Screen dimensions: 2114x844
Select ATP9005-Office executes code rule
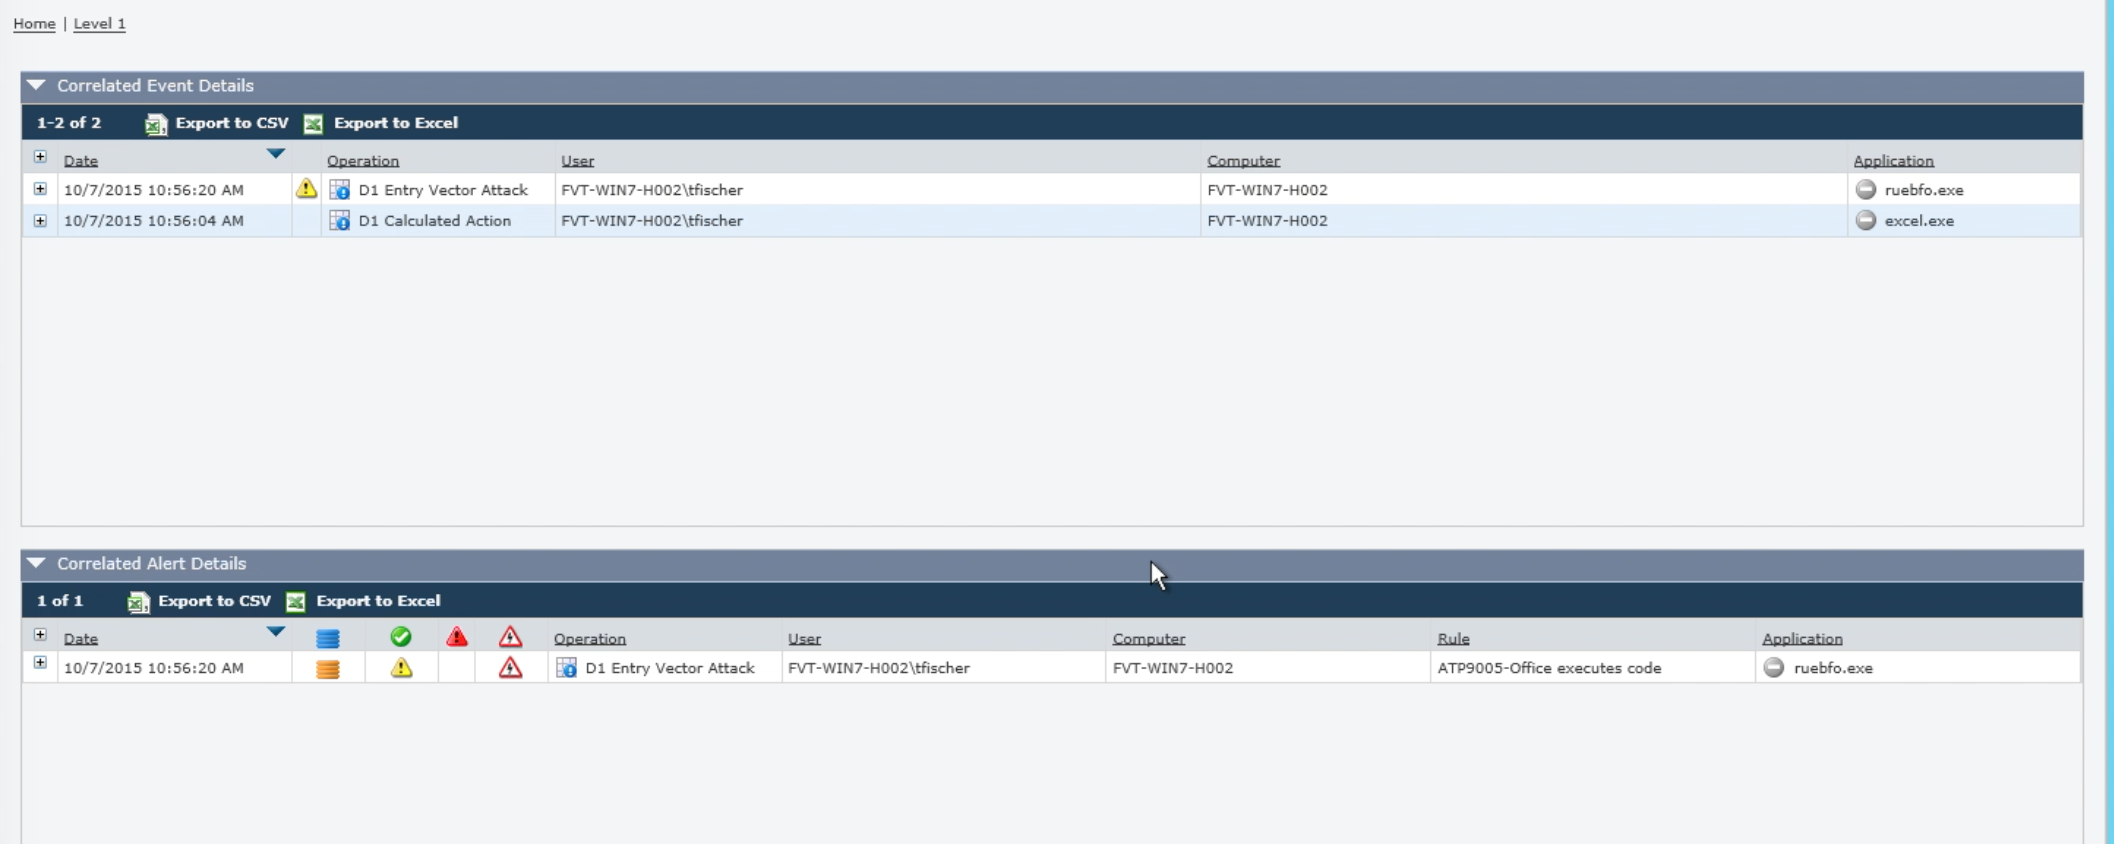click(1549, 668)
